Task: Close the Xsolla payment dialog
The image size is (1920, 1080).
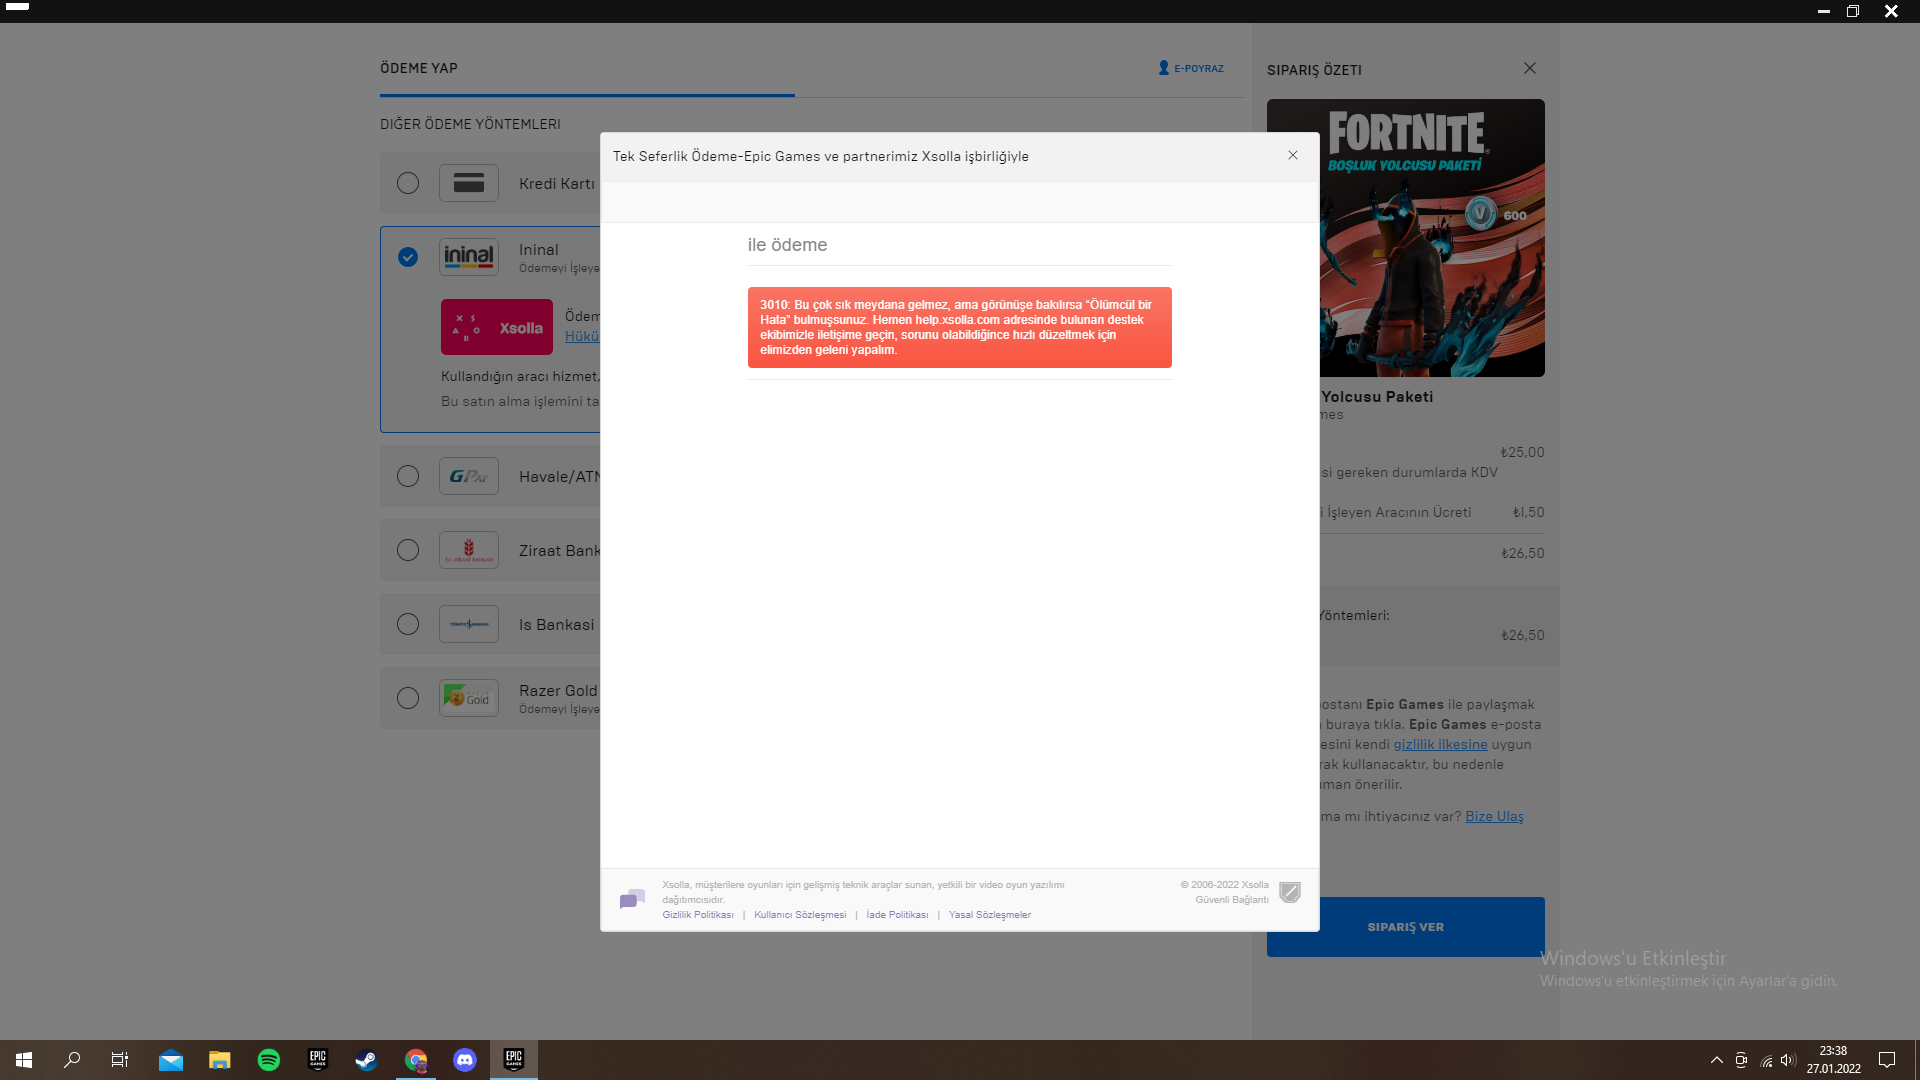Action: coord(1293,155)
